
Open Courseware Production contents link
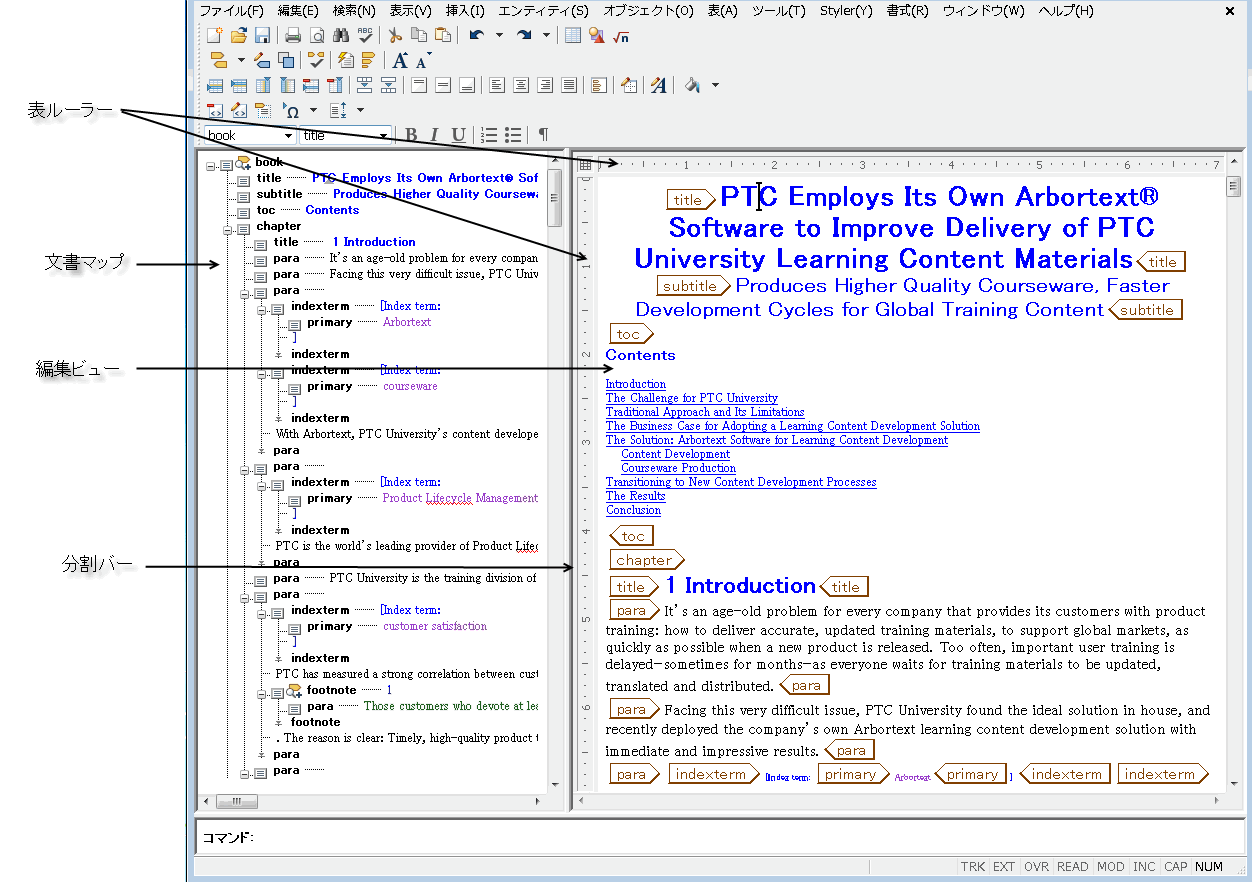coord(679,468)
